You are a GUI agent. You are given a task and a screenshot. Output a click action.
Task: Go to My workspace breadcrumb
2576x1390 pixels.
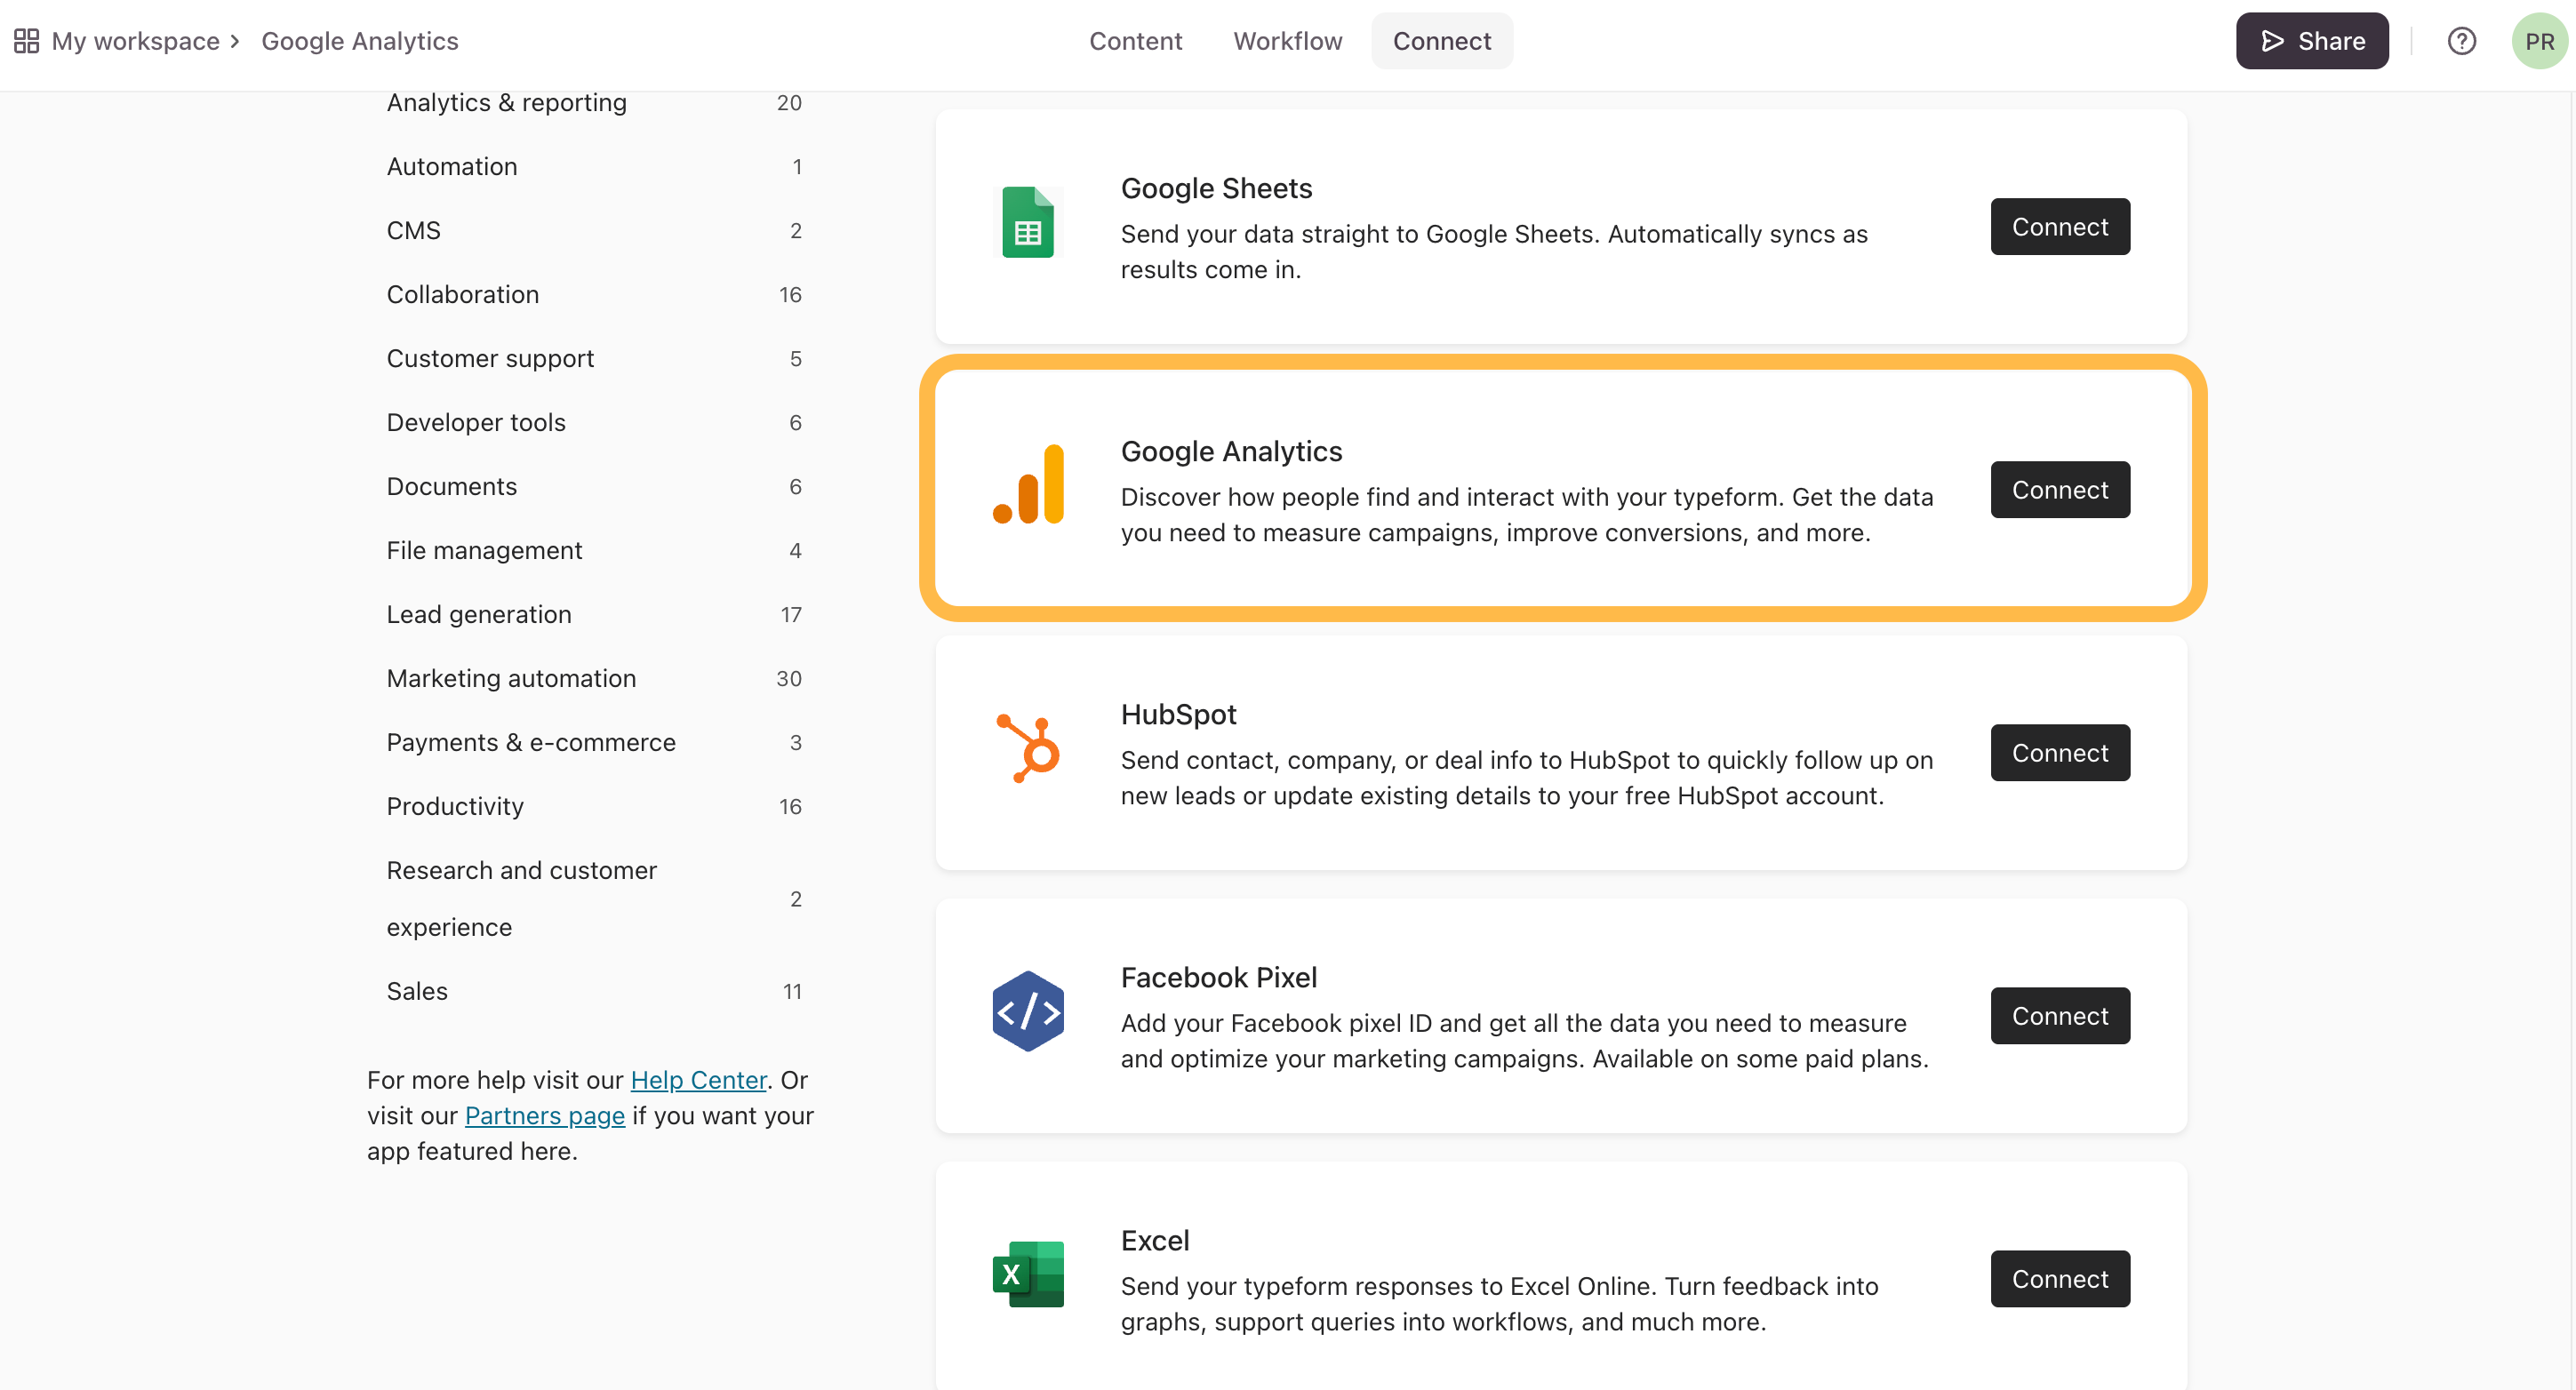[x=135, y=41]
